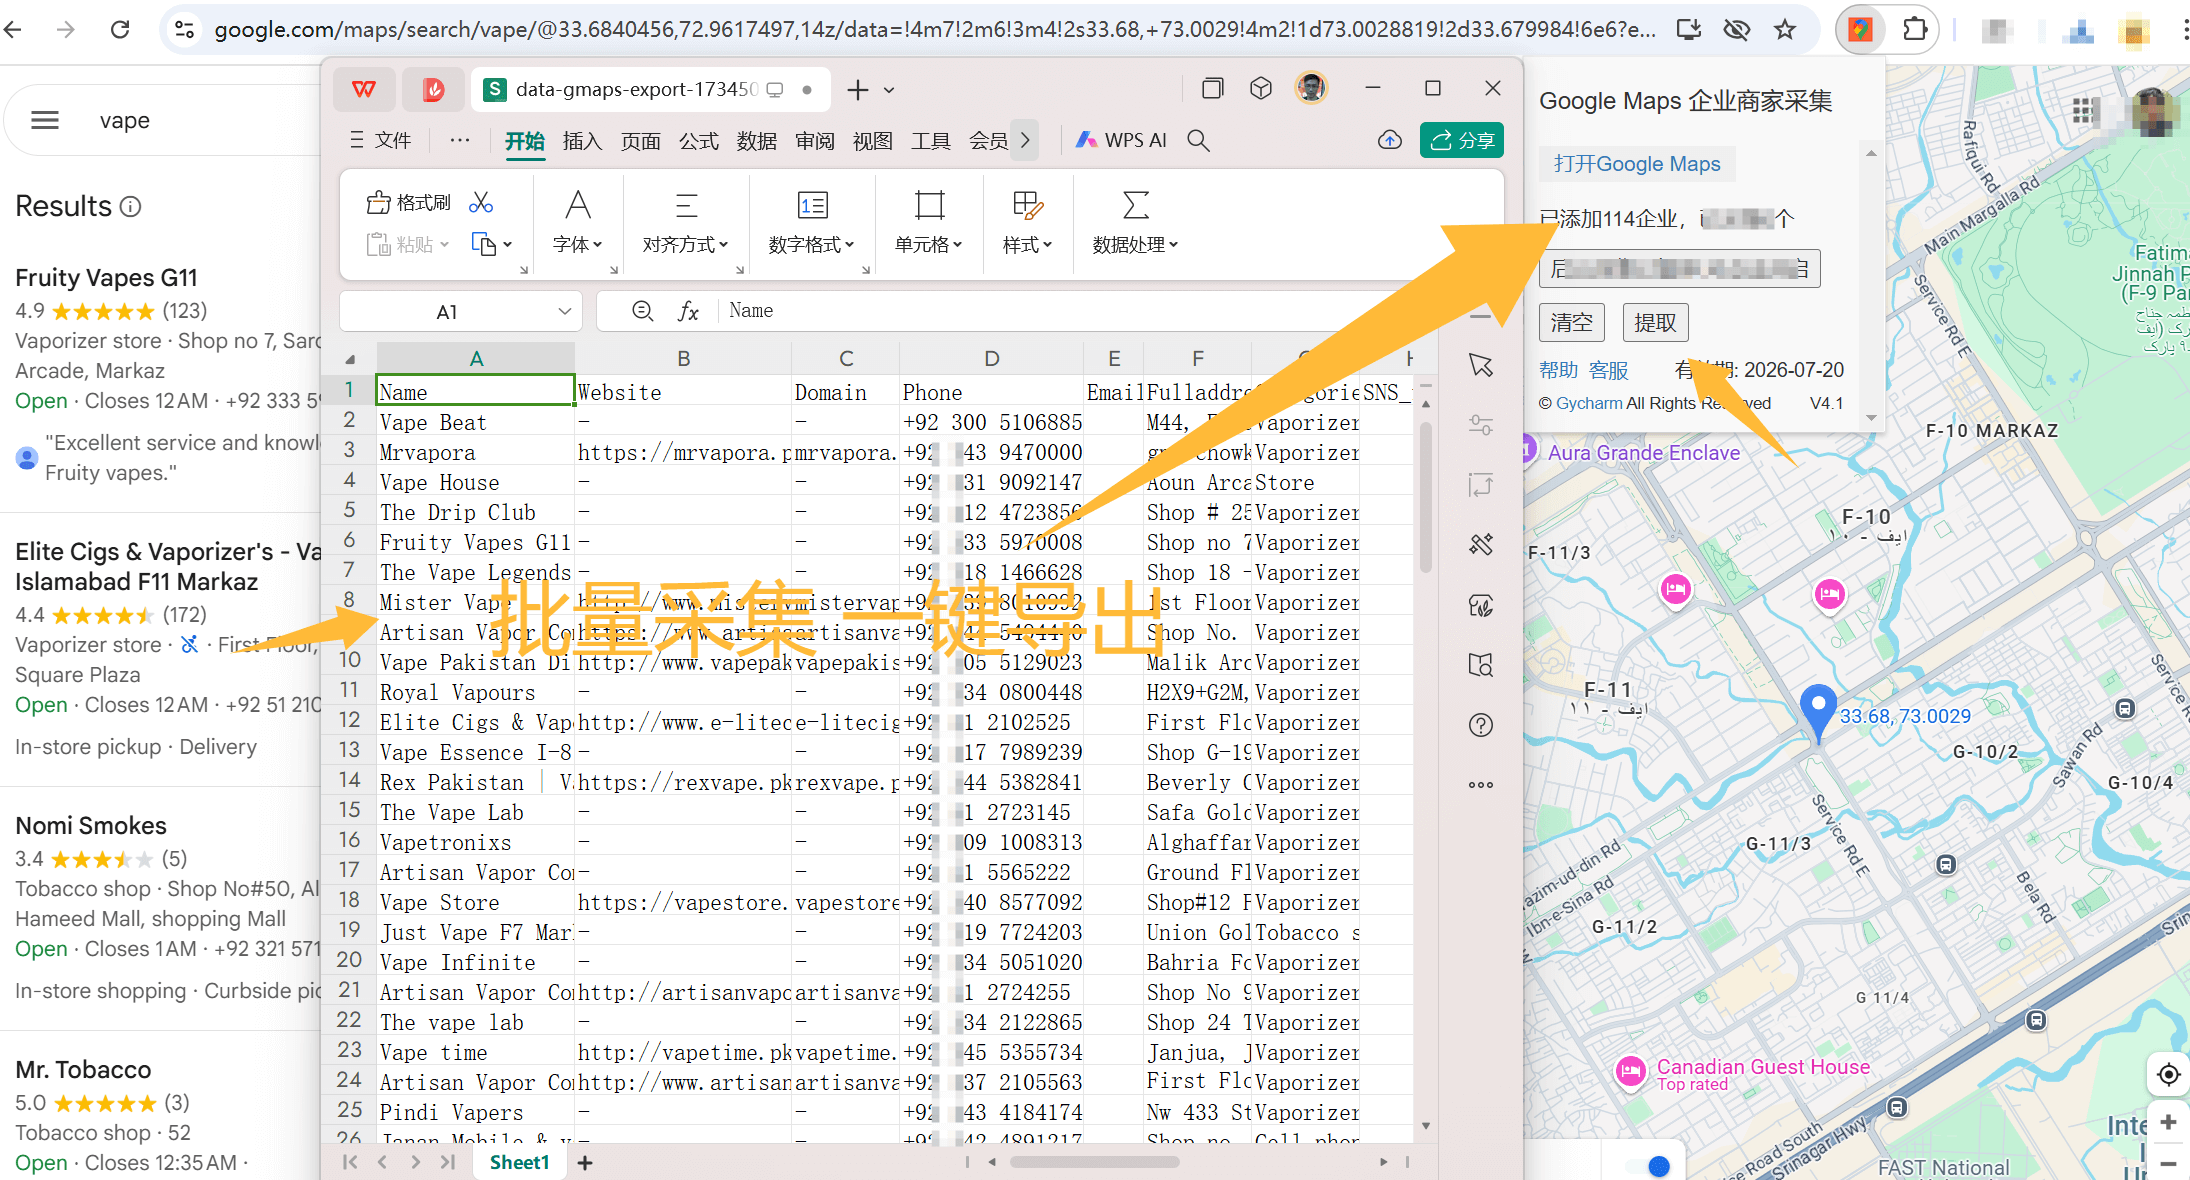Image resolution: width=2190 pixels, height=1180 pixels.
Task: Click the green 分享 share button
Action: [1461, 140]
